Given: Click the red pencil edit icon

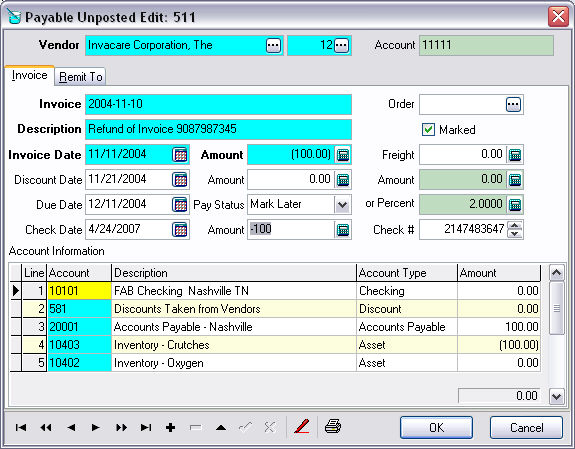Looking at the screenshot, I should [x=302, y=427].
